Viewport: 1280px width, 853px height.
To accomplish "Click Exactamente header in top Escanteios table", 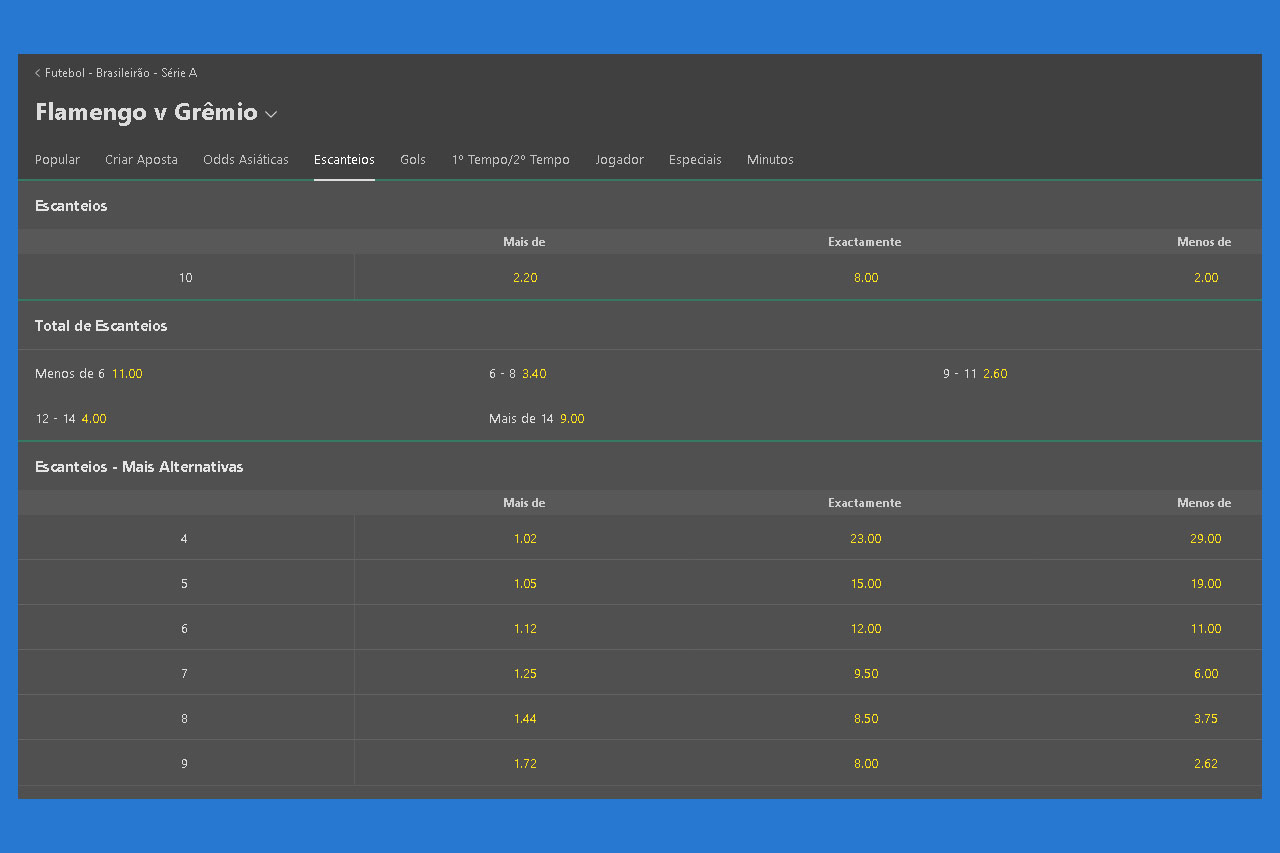I will 865,242.
